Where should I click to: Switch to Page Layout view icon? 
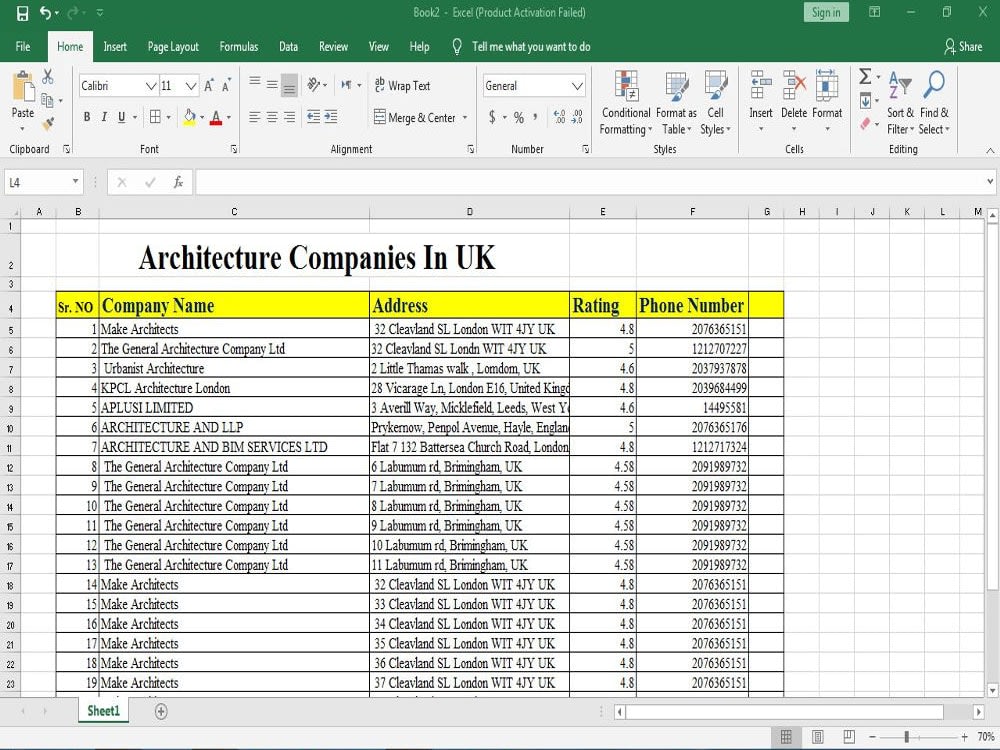pyautogui.click(x=818, y=737)
